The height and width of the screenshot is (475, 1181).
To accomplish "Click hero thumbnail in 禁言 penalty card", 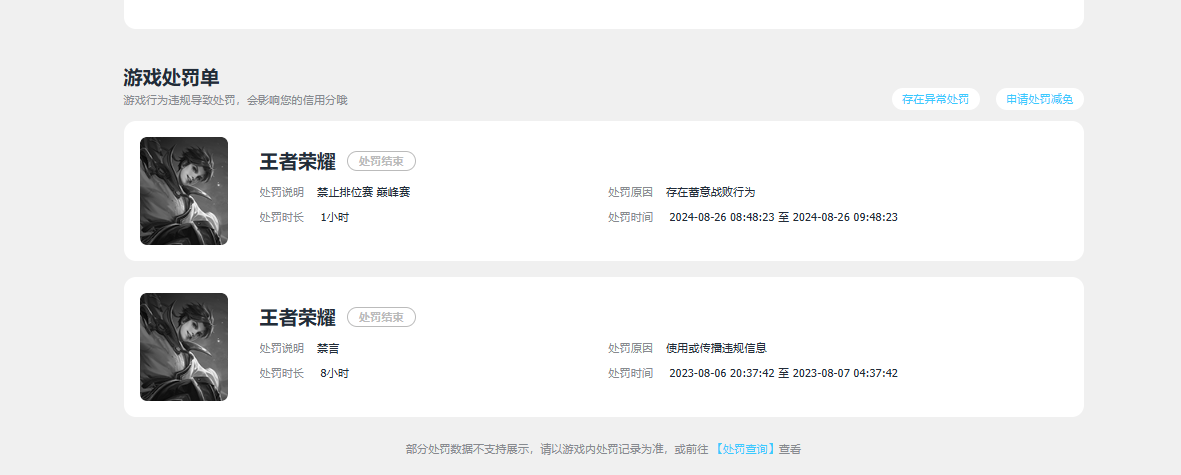I will [x=184, y=347].
